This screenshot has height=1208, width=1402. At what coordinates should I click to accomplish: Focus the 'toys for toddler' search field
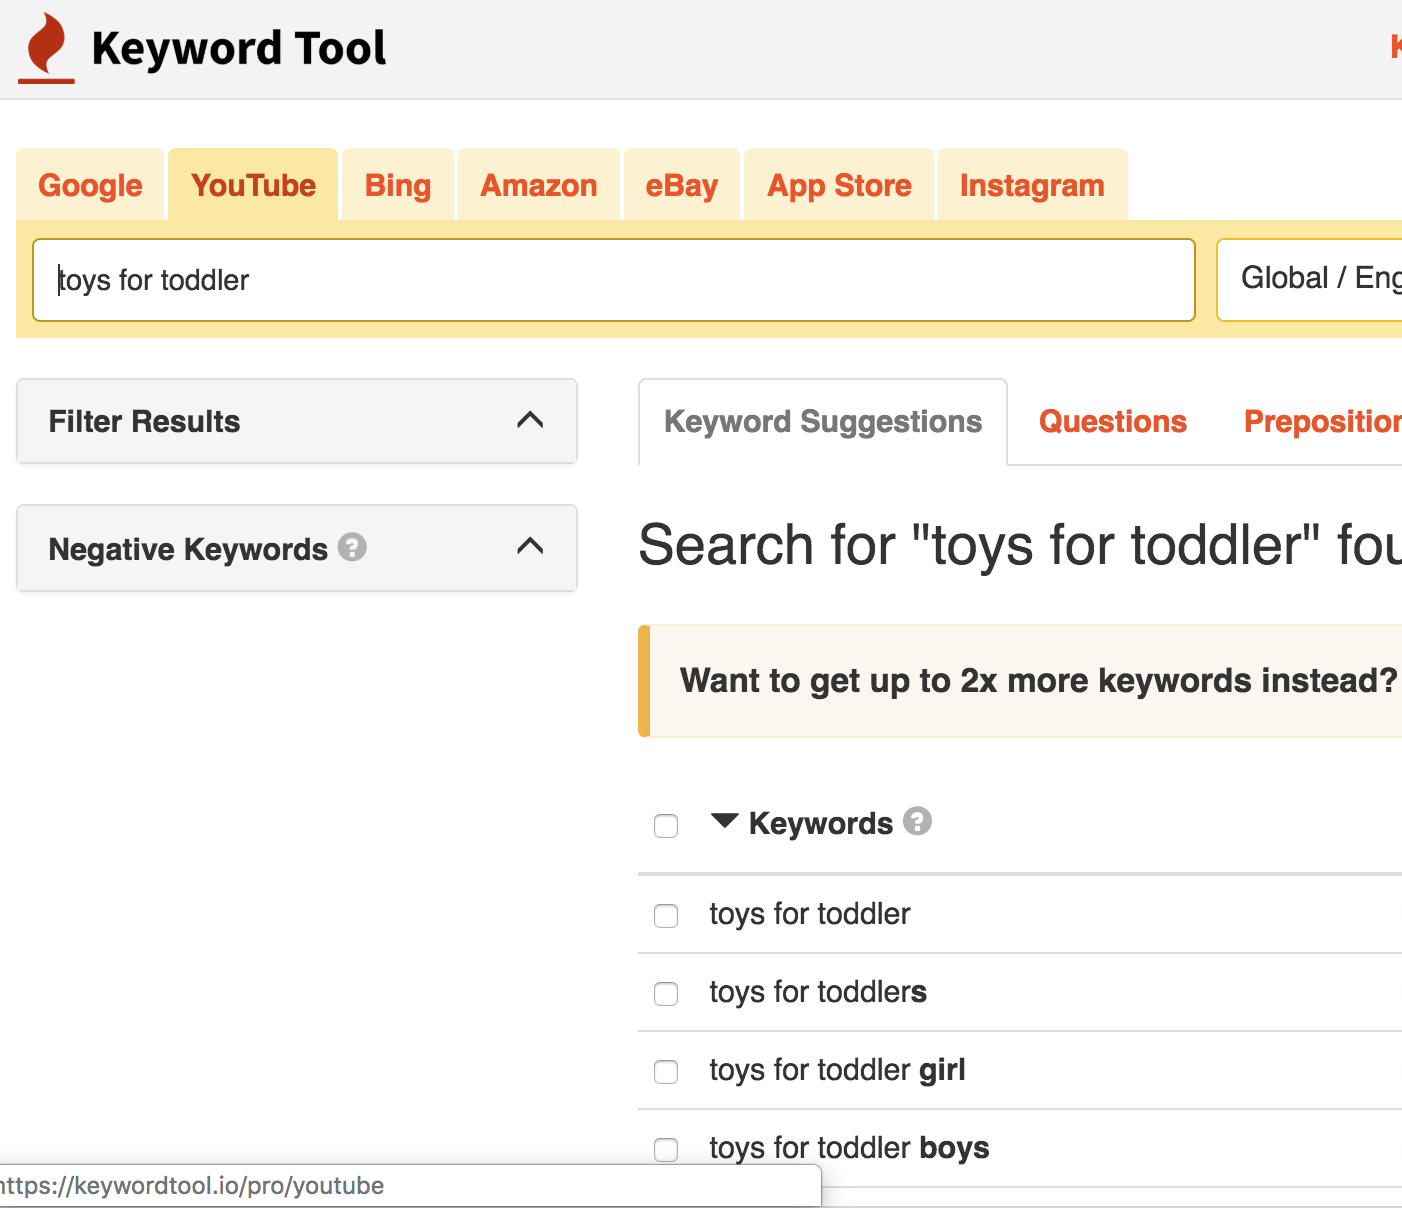point(614,280)
